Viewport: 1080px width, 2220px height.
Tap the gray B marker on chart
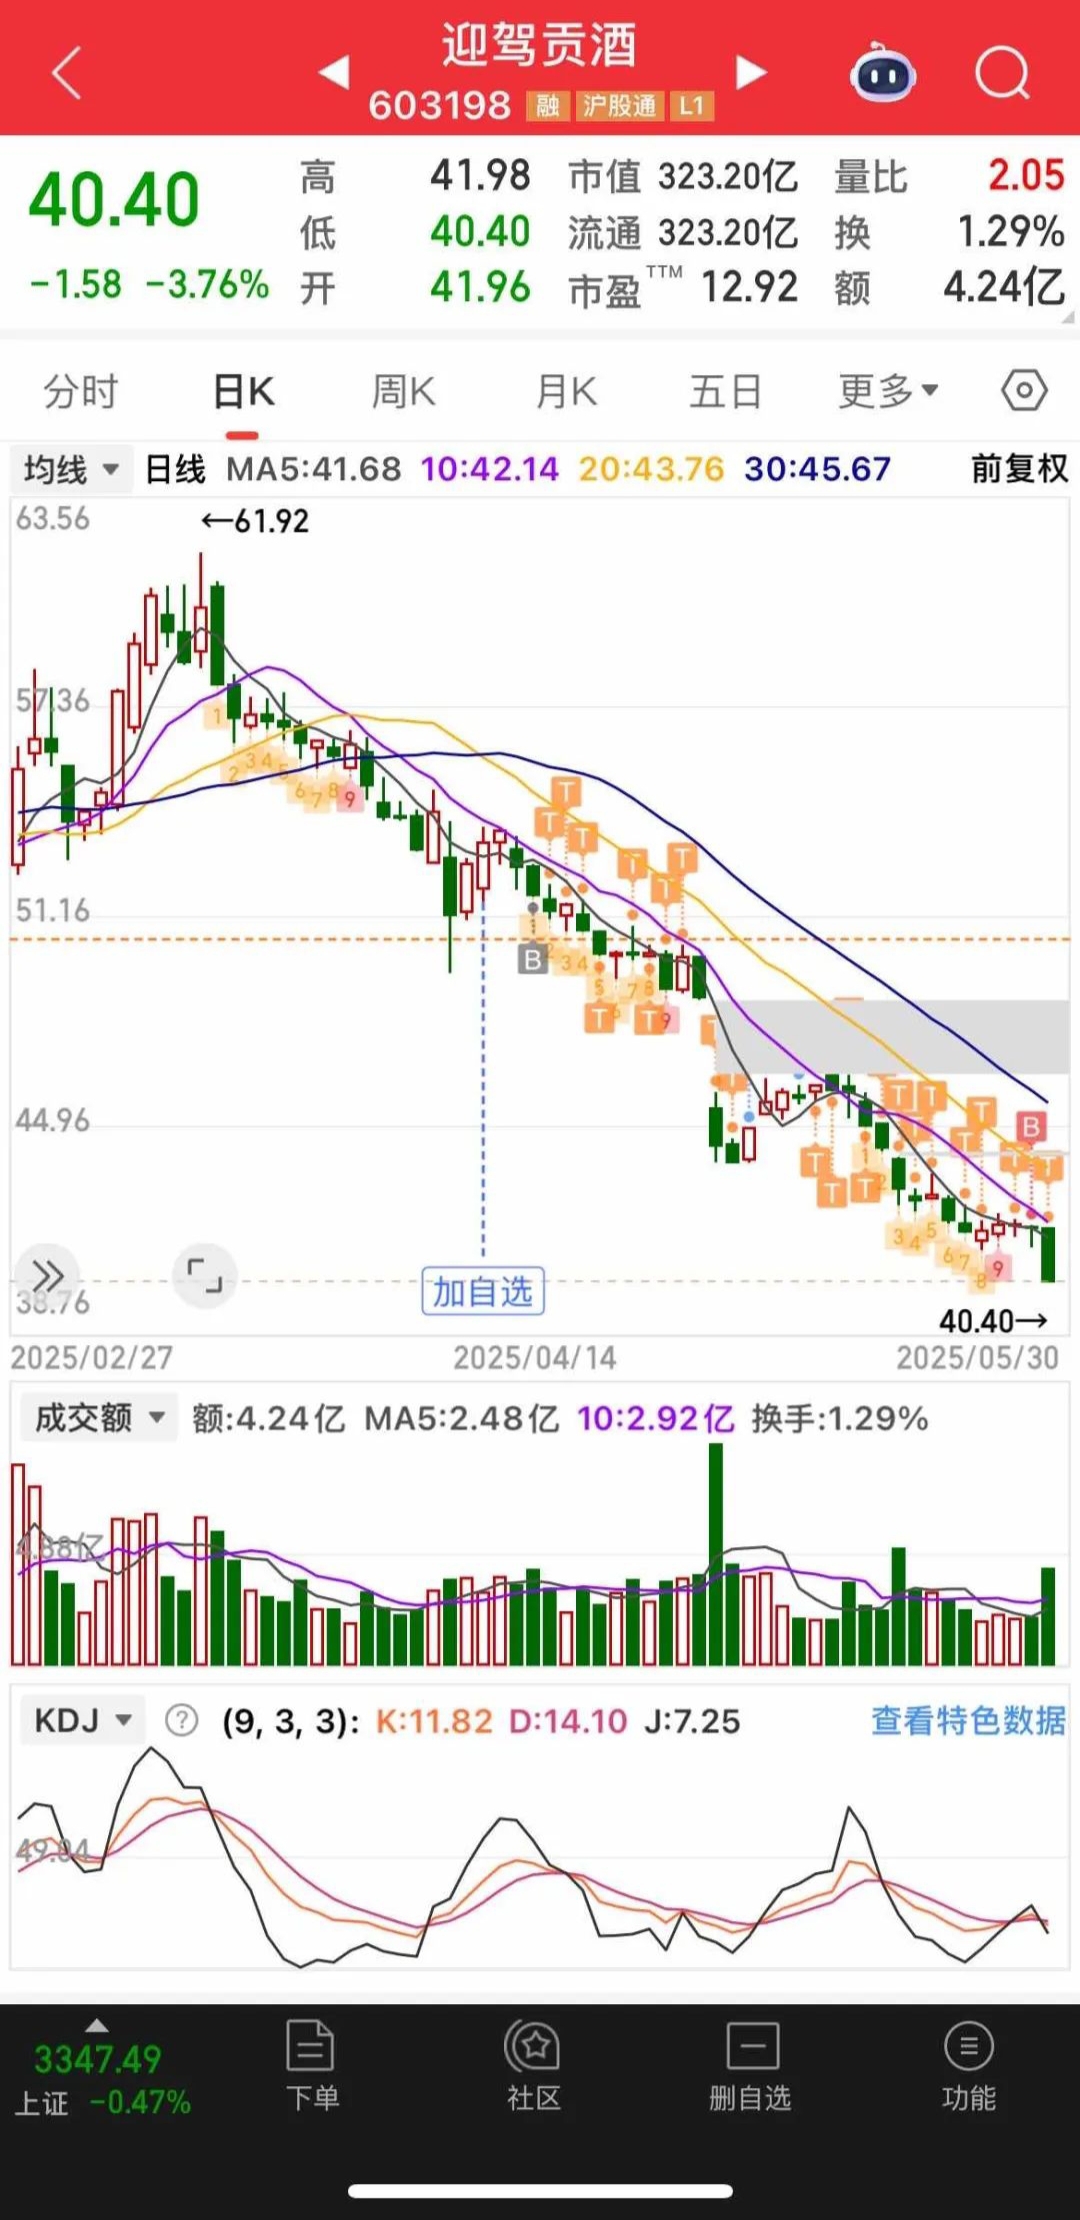533,960
